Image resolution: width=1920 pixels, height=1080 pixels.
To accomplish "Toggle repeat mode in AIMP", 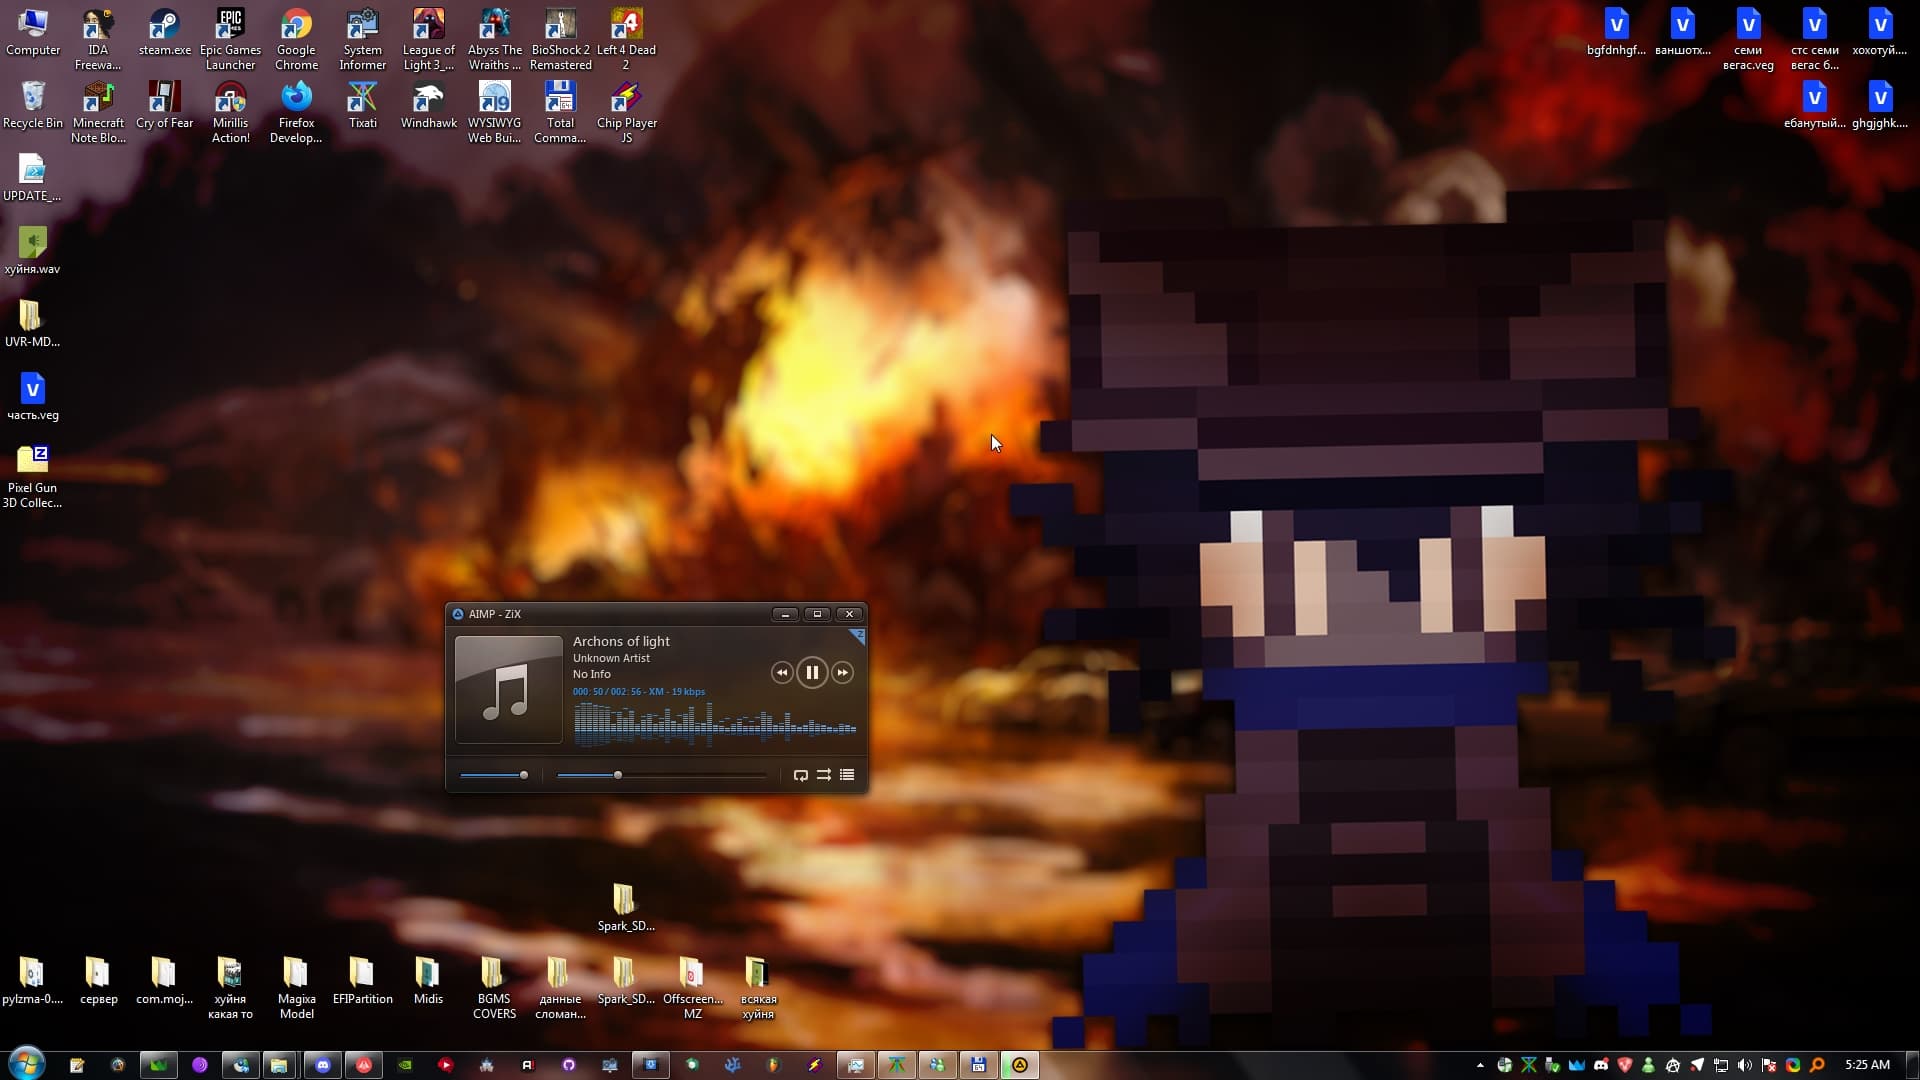I will click(x=800, y=775).
